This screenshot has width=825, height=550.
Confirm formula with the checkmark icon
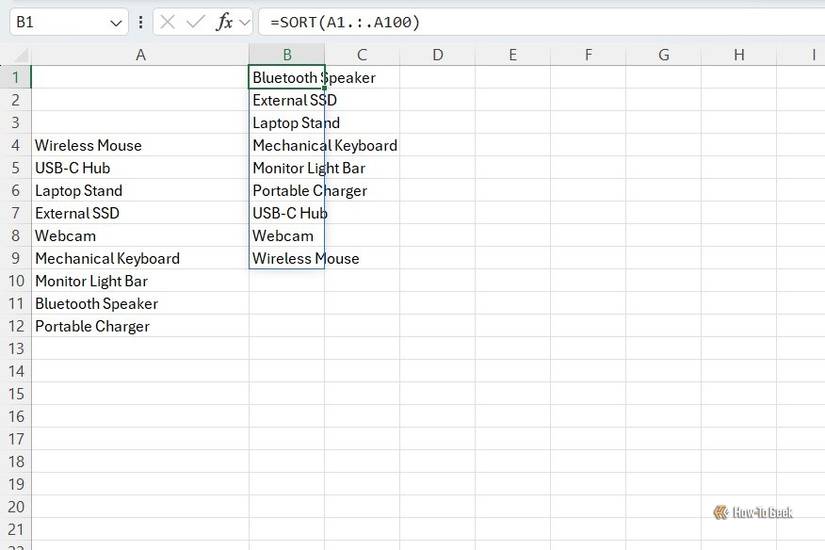[x=196, y=22]
